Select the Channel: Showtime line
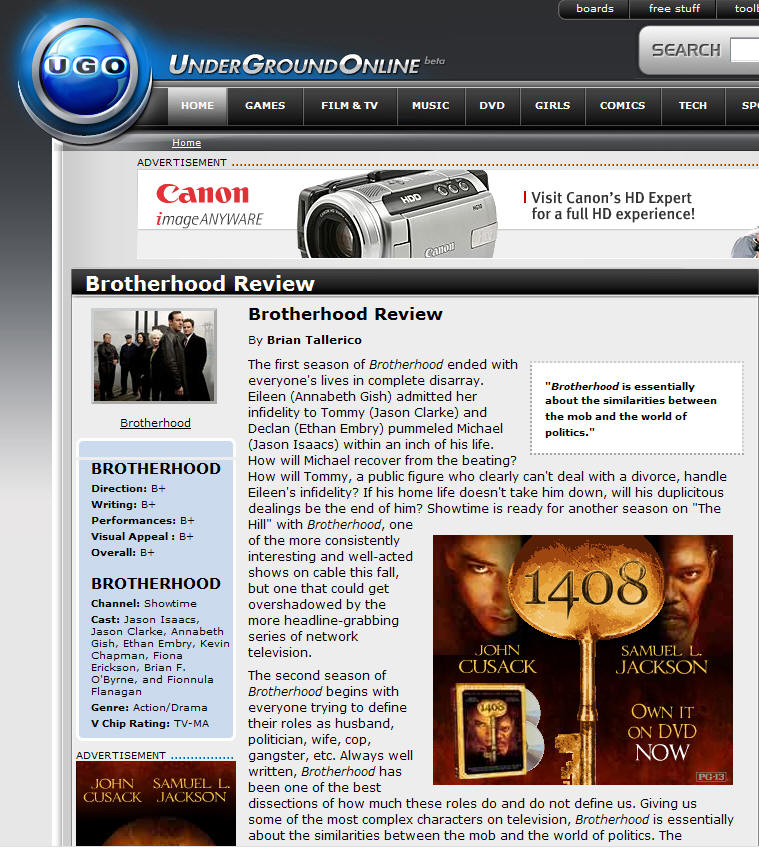The width and height of the screenshot is (759, 848). (144, 604)
